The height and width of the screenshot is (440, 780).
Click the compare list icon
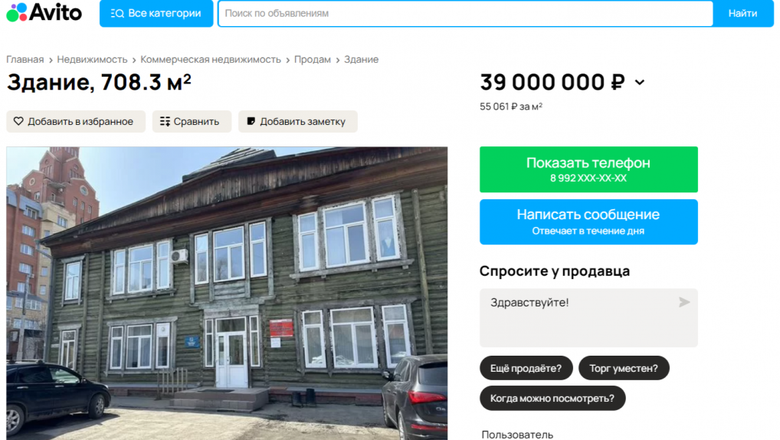pyautogui.click(x=165, y=121)
